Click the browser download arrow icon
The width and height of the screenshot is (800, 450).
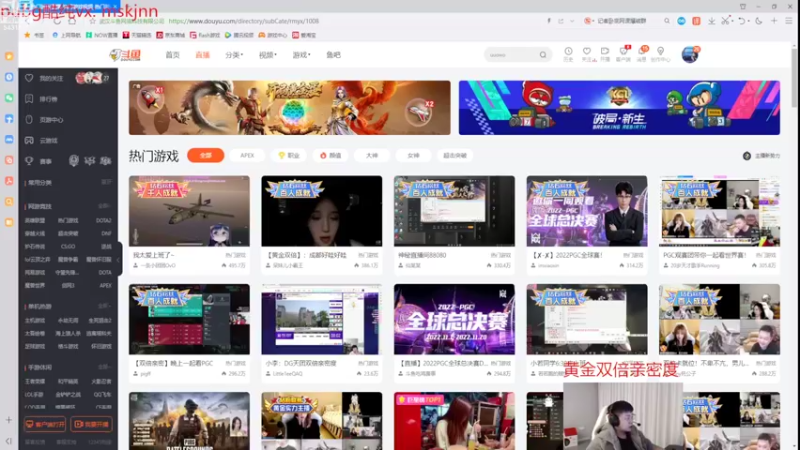coord(711,21)
